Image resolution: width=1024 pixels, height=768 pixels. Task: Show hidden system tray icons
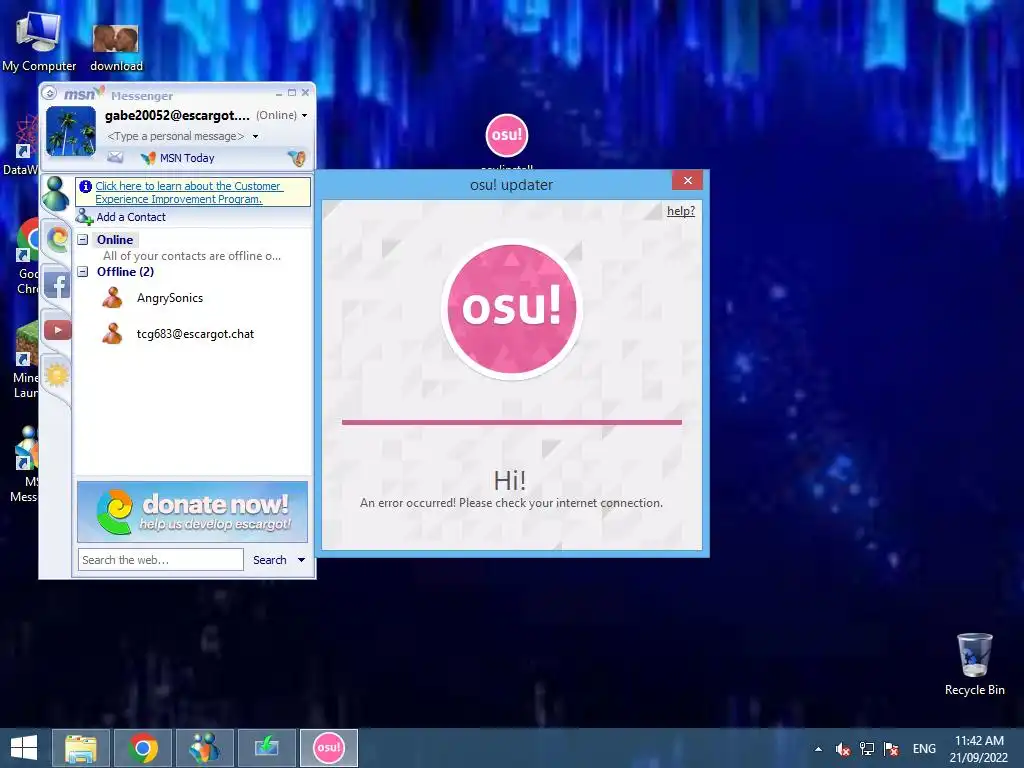click(818, 749)
